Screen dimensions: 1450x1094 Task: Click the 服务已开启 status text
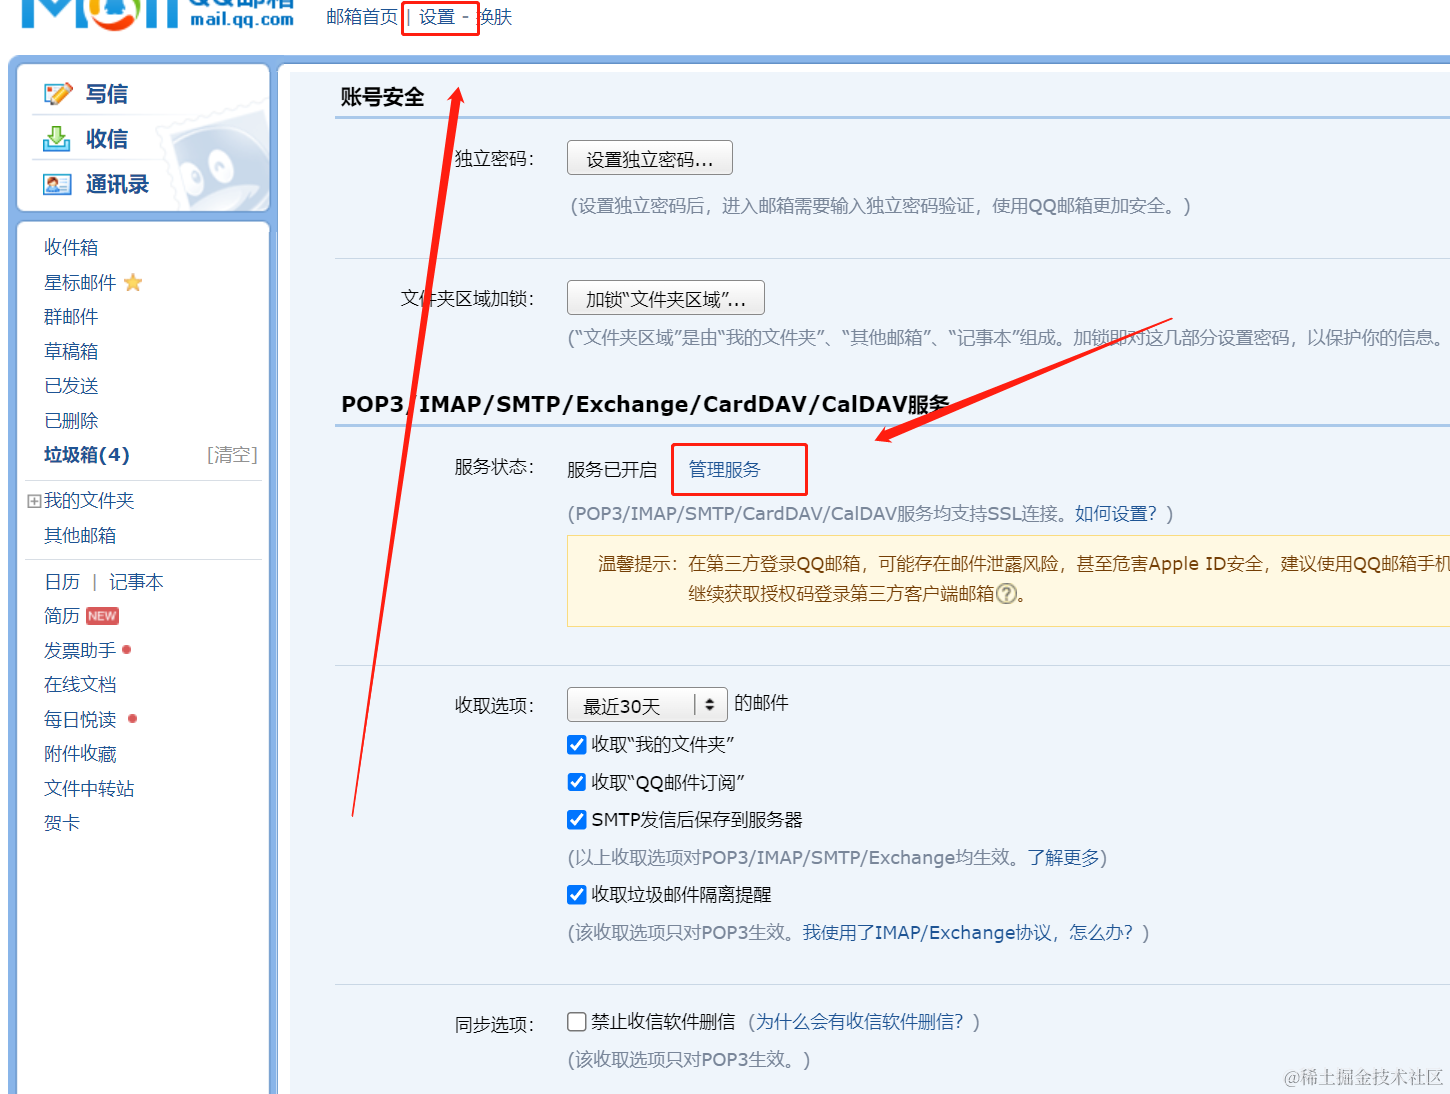click(x=612, y=469)
